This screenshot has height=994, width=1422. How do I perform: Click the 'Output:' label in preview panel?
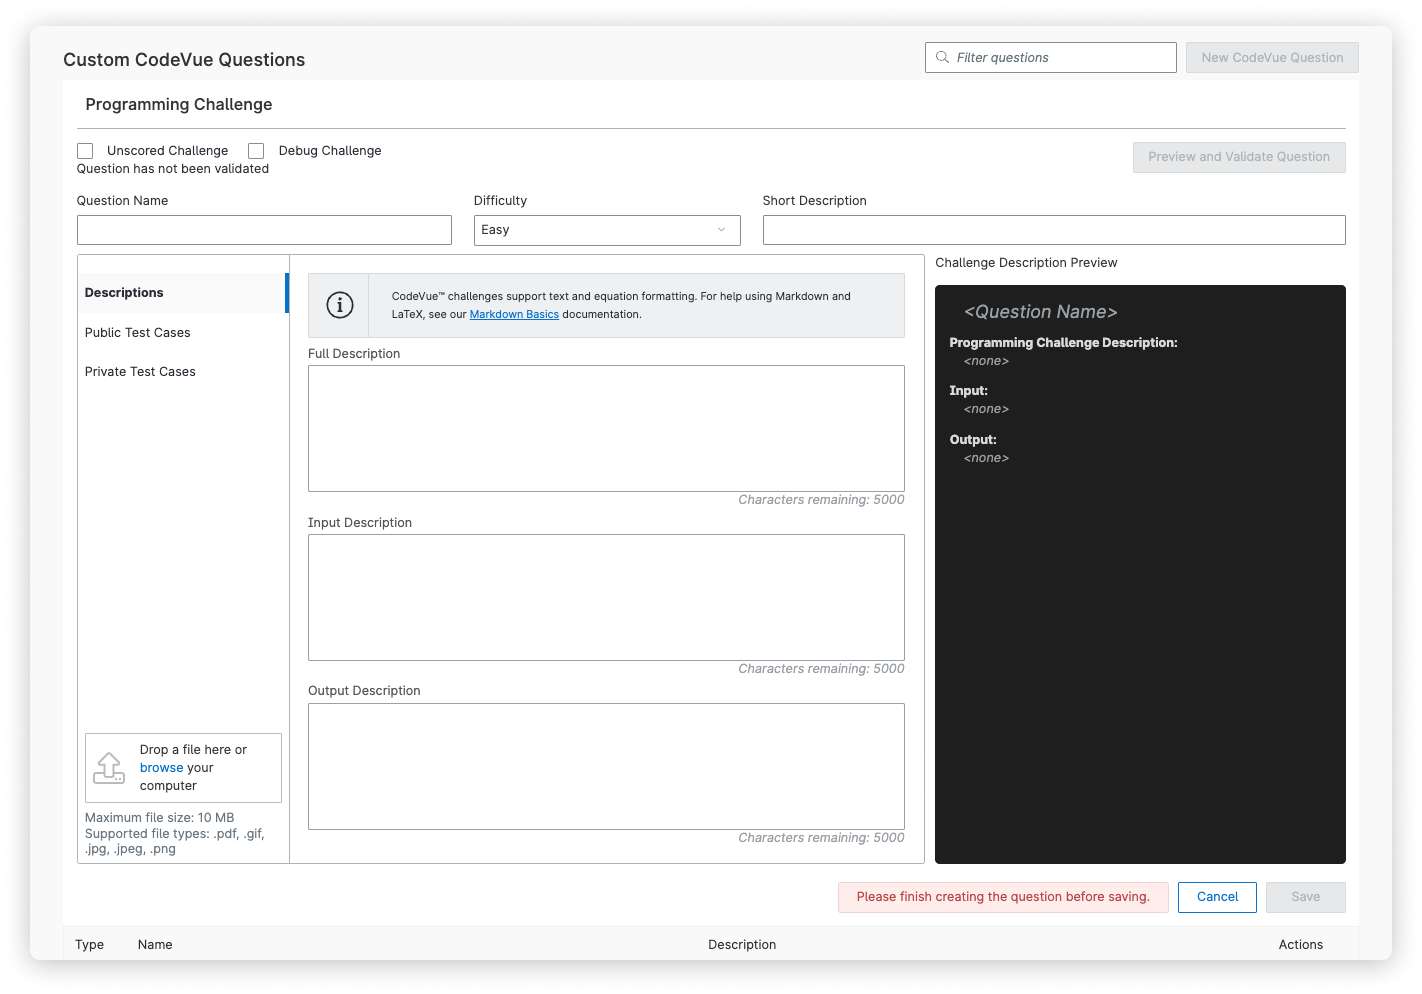pos(973,440)
